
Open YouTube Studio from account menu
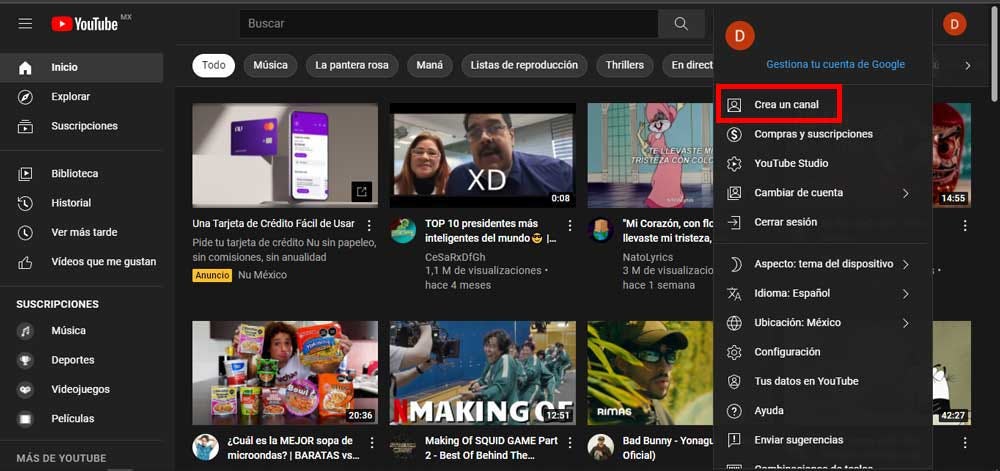[790, 163]
